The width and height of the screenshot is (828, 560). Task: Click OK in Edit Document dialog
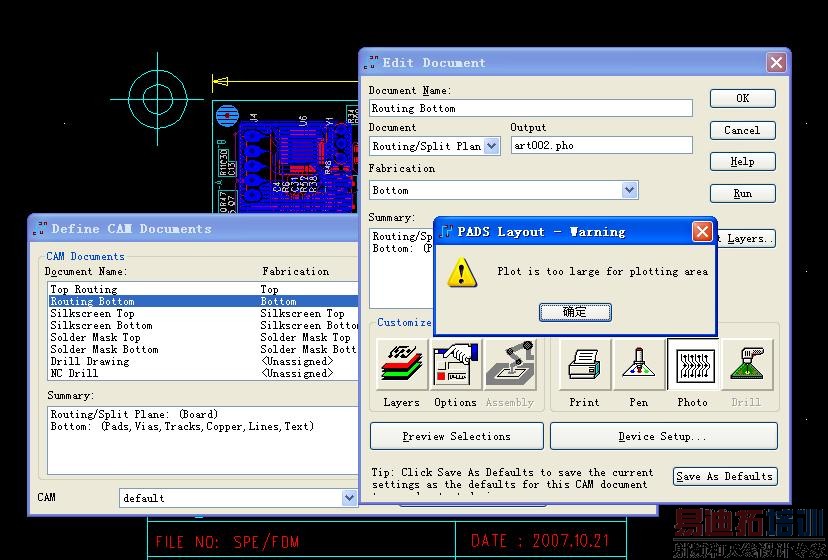point(742,98)
